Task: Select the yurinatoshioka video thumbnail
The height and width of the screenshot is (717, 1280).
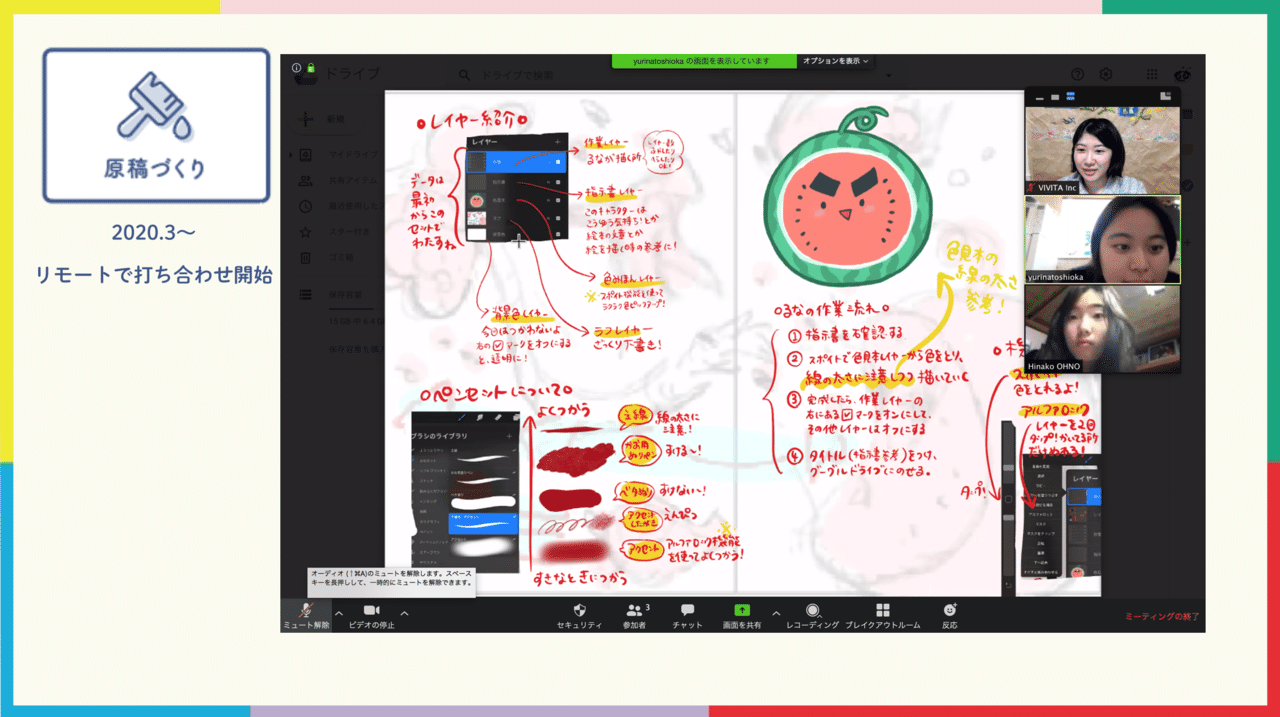Action: [1102, 238]
